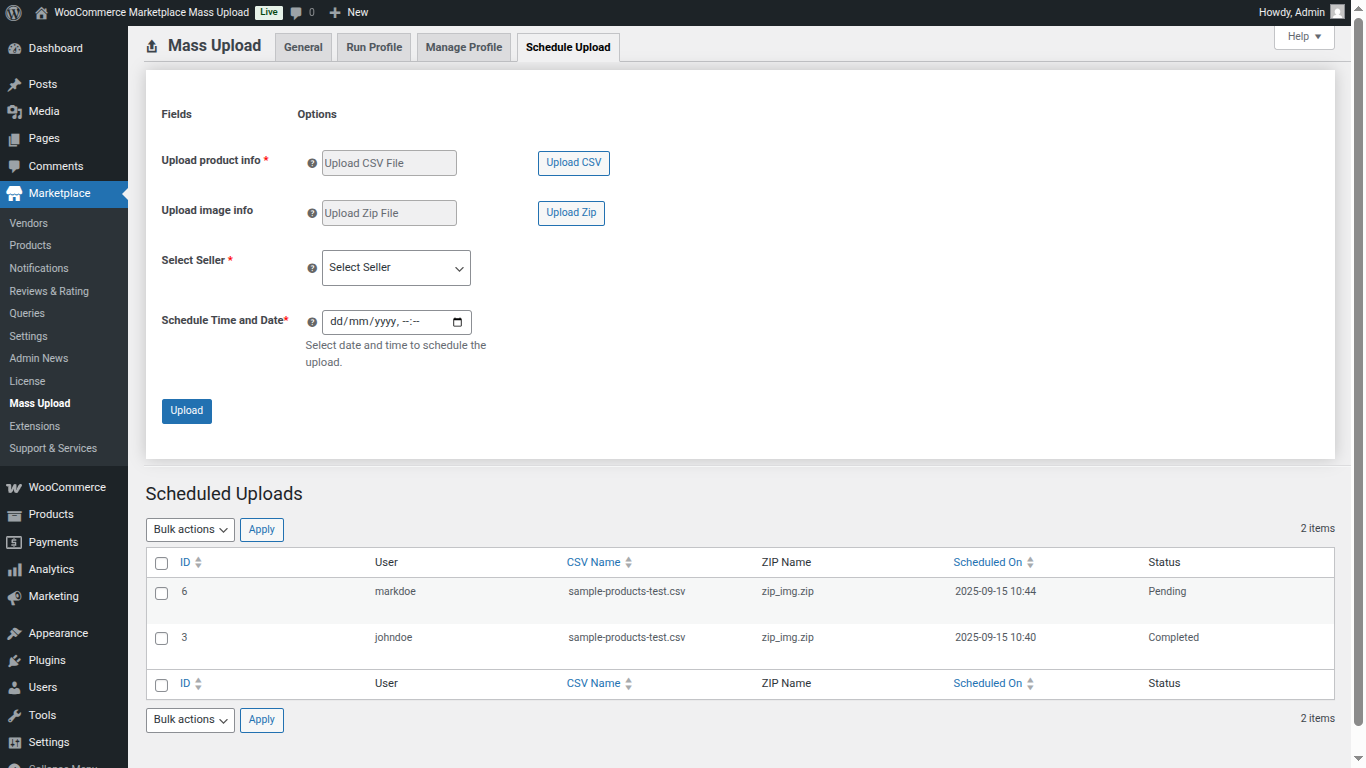Check the checkbox for johndoe's completed upload

(x=161, y=638)
